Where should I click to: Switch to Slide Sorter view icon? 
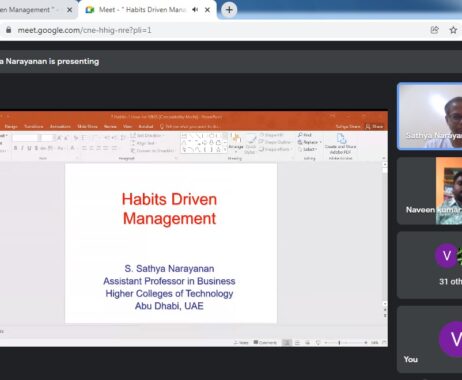(297, 343)
